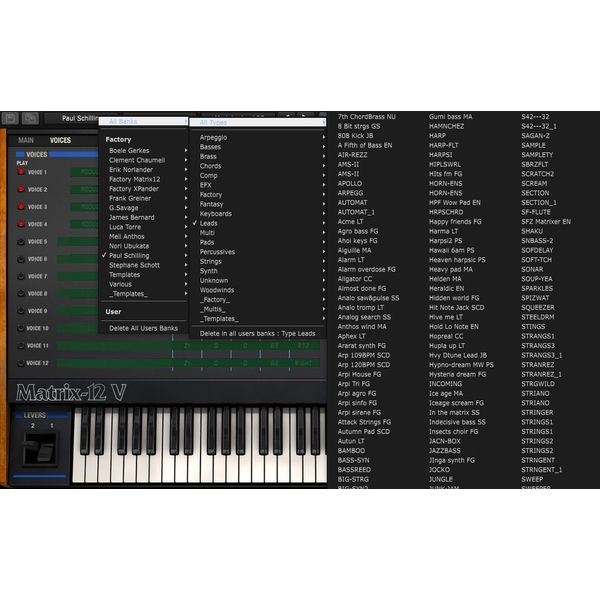Toggle Voice 4 play LED
This screenshot has height=600, width=600.
pyautogui.click(x=21, y=224)
